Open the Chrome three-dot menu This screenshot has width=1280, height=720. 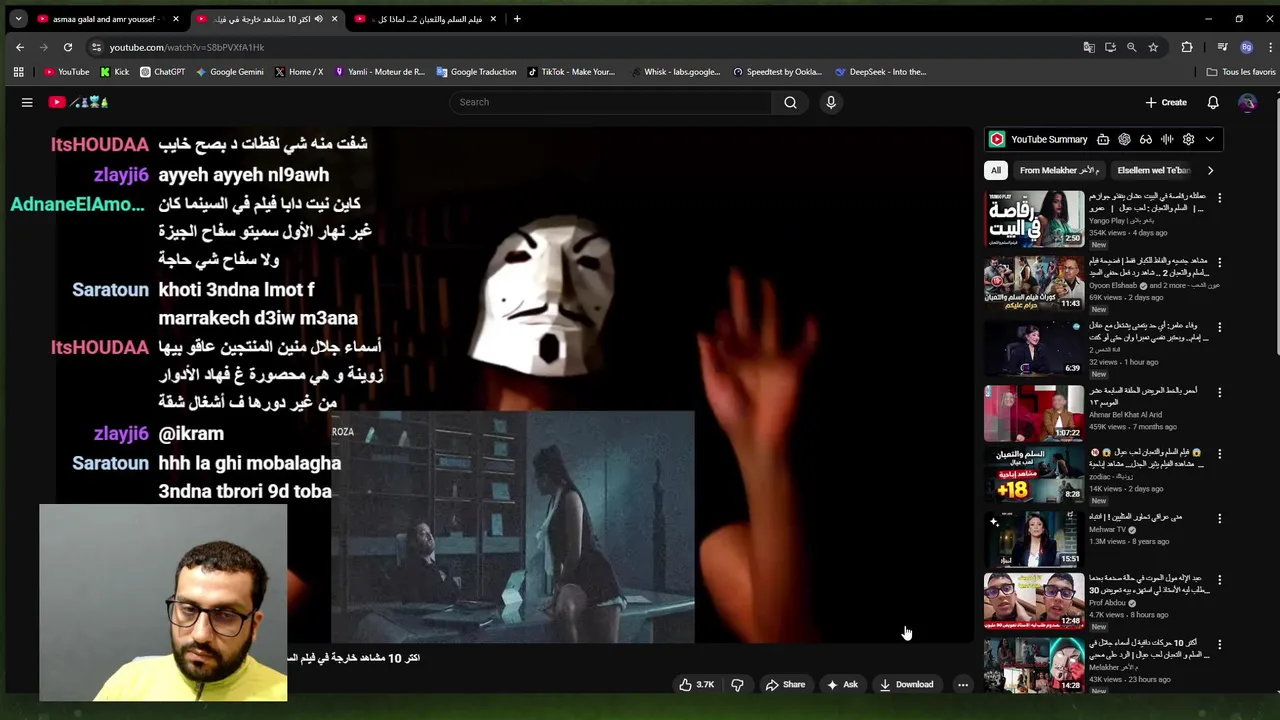pyautogui.click(x=1268, y=47)
